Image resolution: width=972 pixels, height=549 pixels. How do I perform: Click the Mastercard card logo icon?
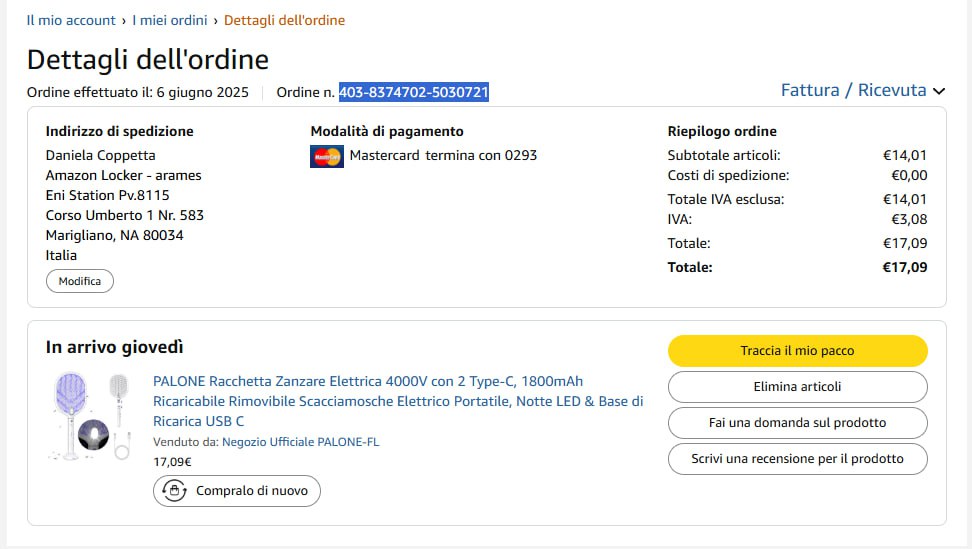[x=327, y=156]
